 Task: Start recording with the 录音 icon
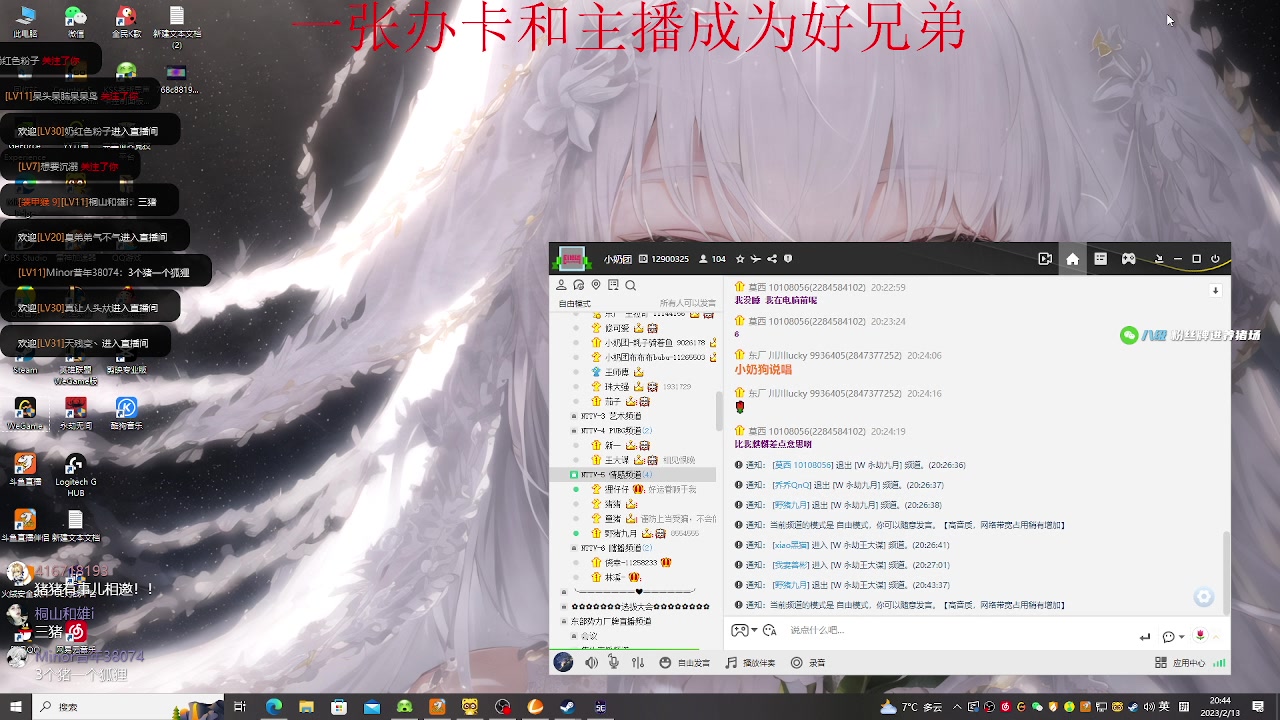pos(796,662)
